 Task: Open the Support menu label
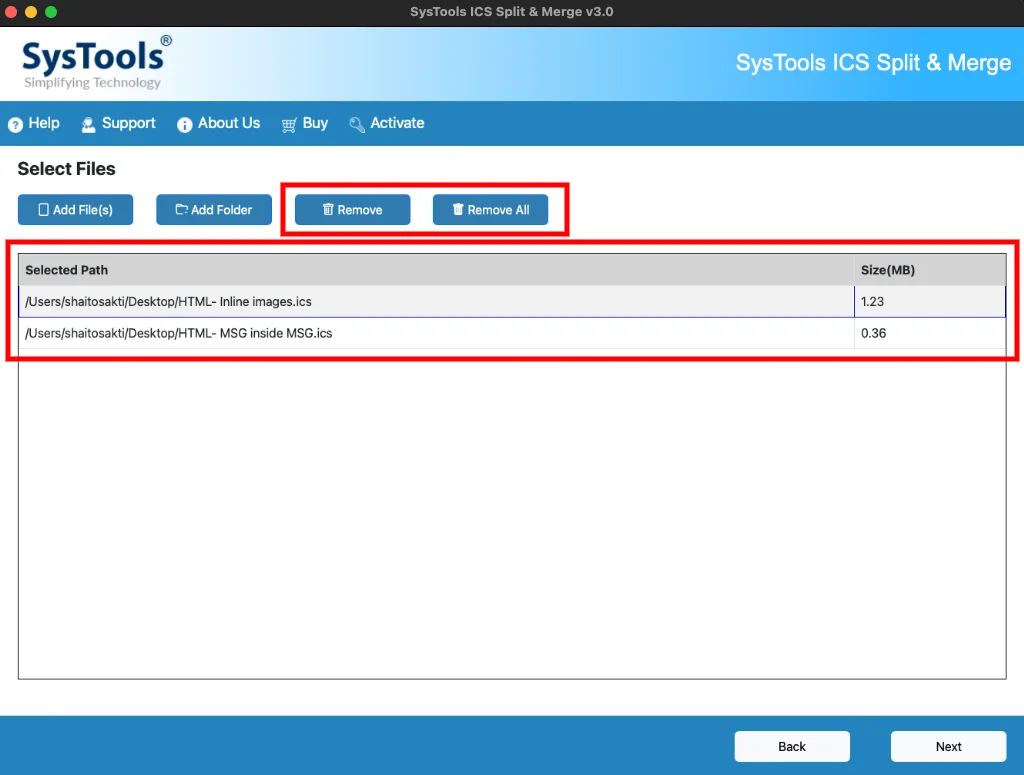coord(129,123)
